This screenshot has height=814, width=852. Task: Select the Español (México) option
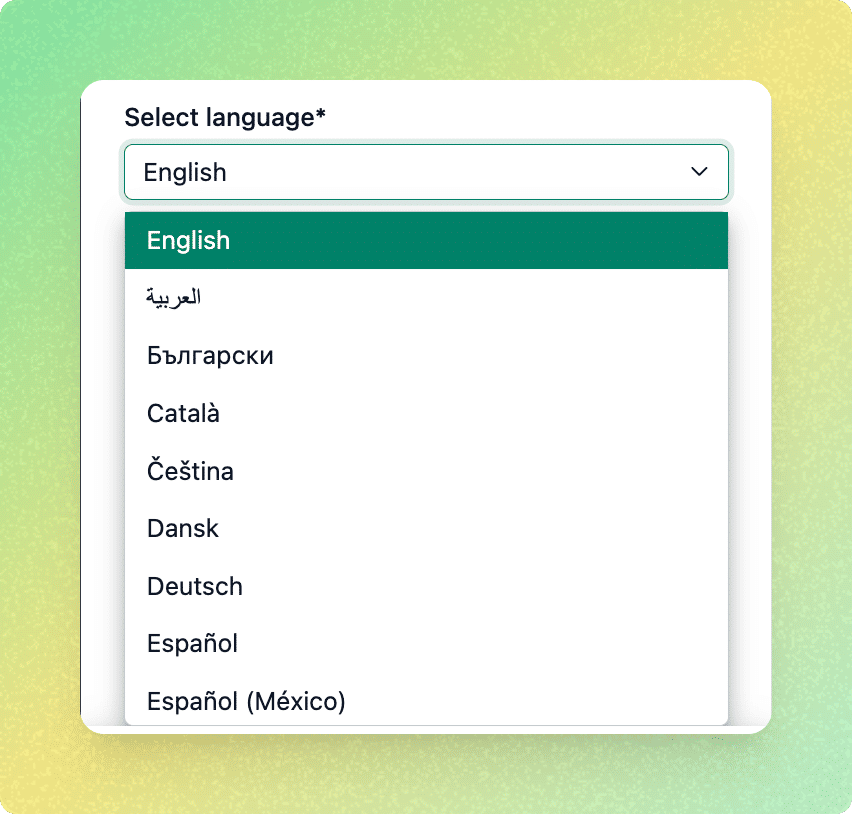click(246, 701)
